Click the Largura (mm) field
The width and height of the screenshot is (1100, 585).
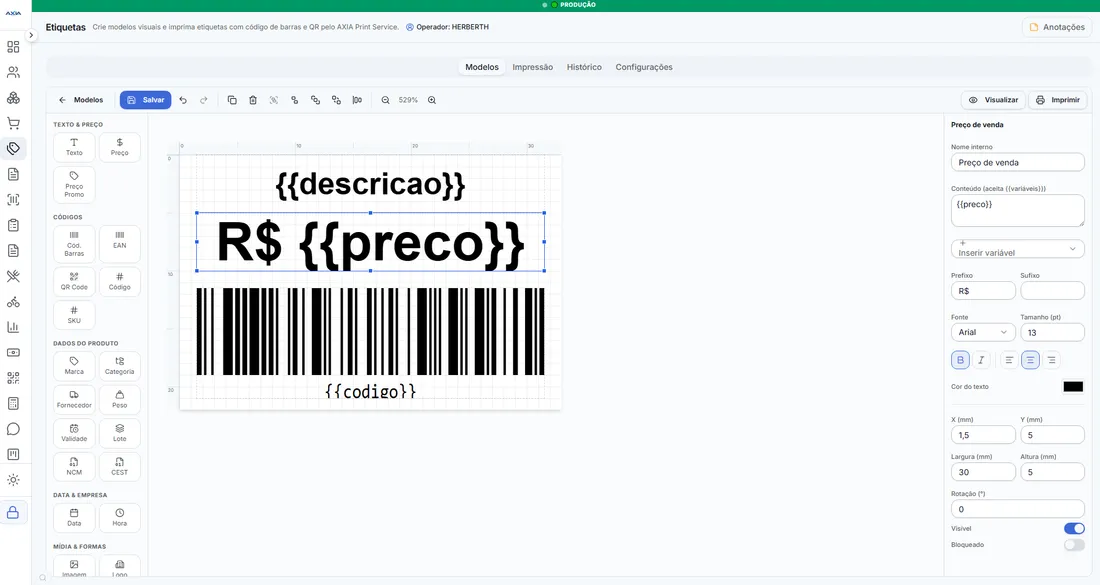[983, 472]
